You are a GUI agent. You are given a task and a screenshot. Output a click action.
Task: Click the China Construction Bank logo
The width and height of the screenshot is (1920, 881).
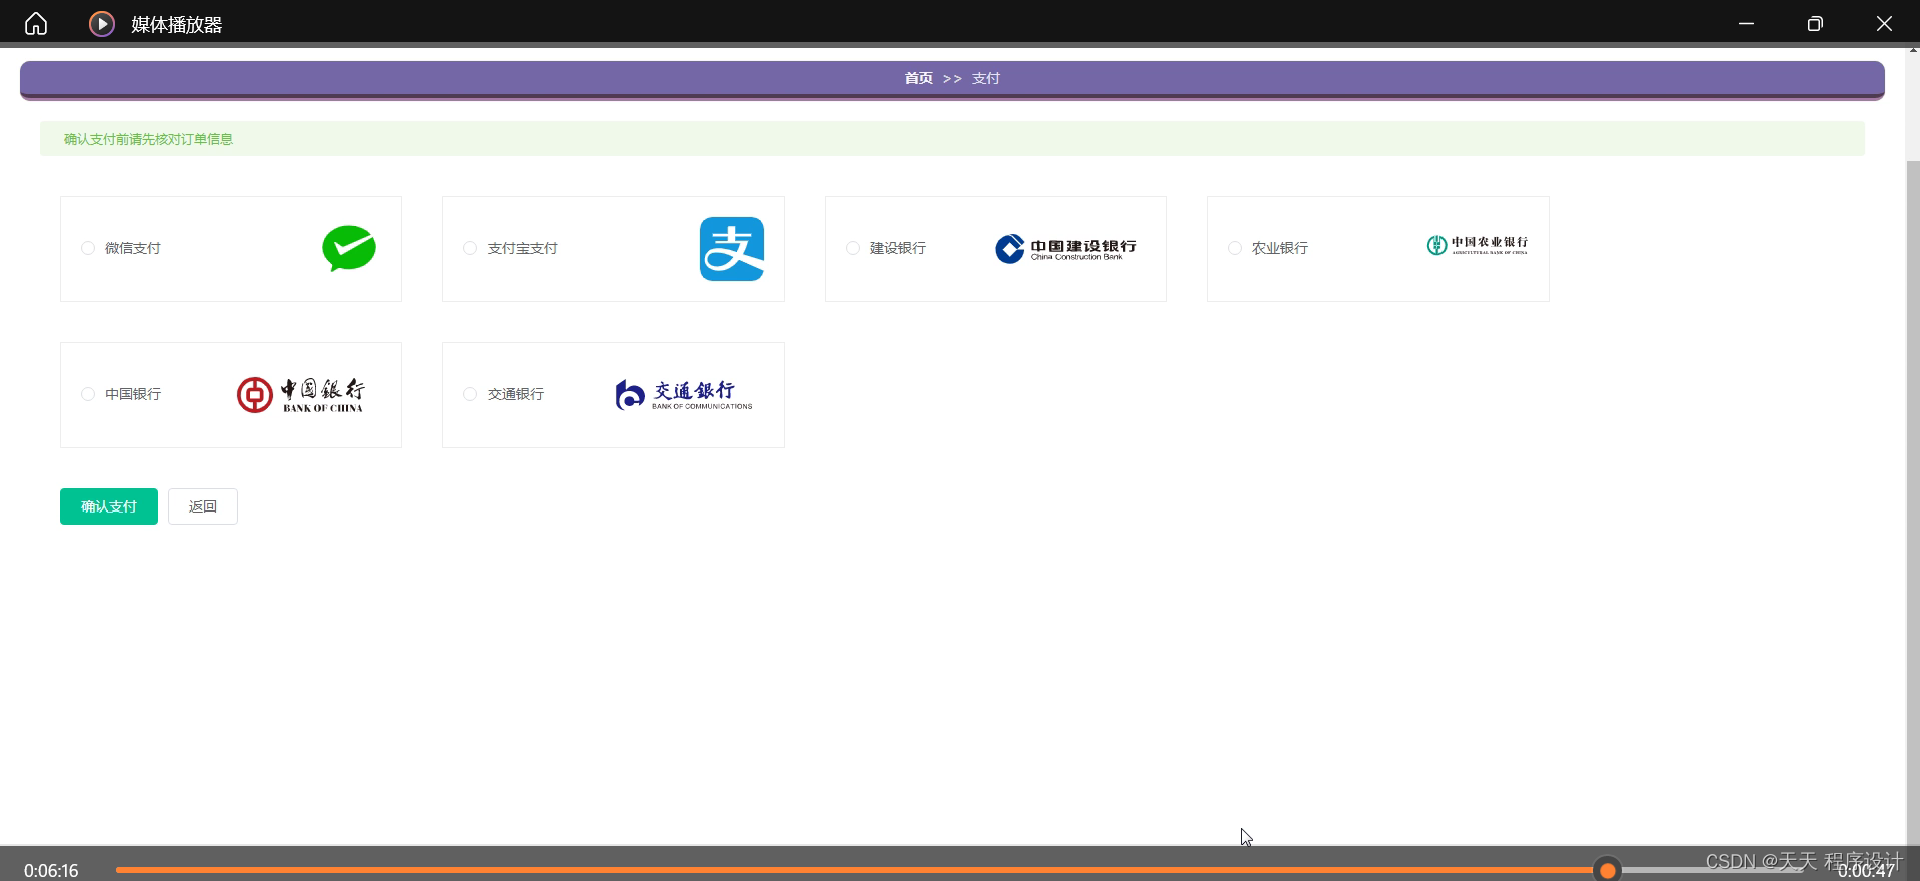coord(1066,248)
